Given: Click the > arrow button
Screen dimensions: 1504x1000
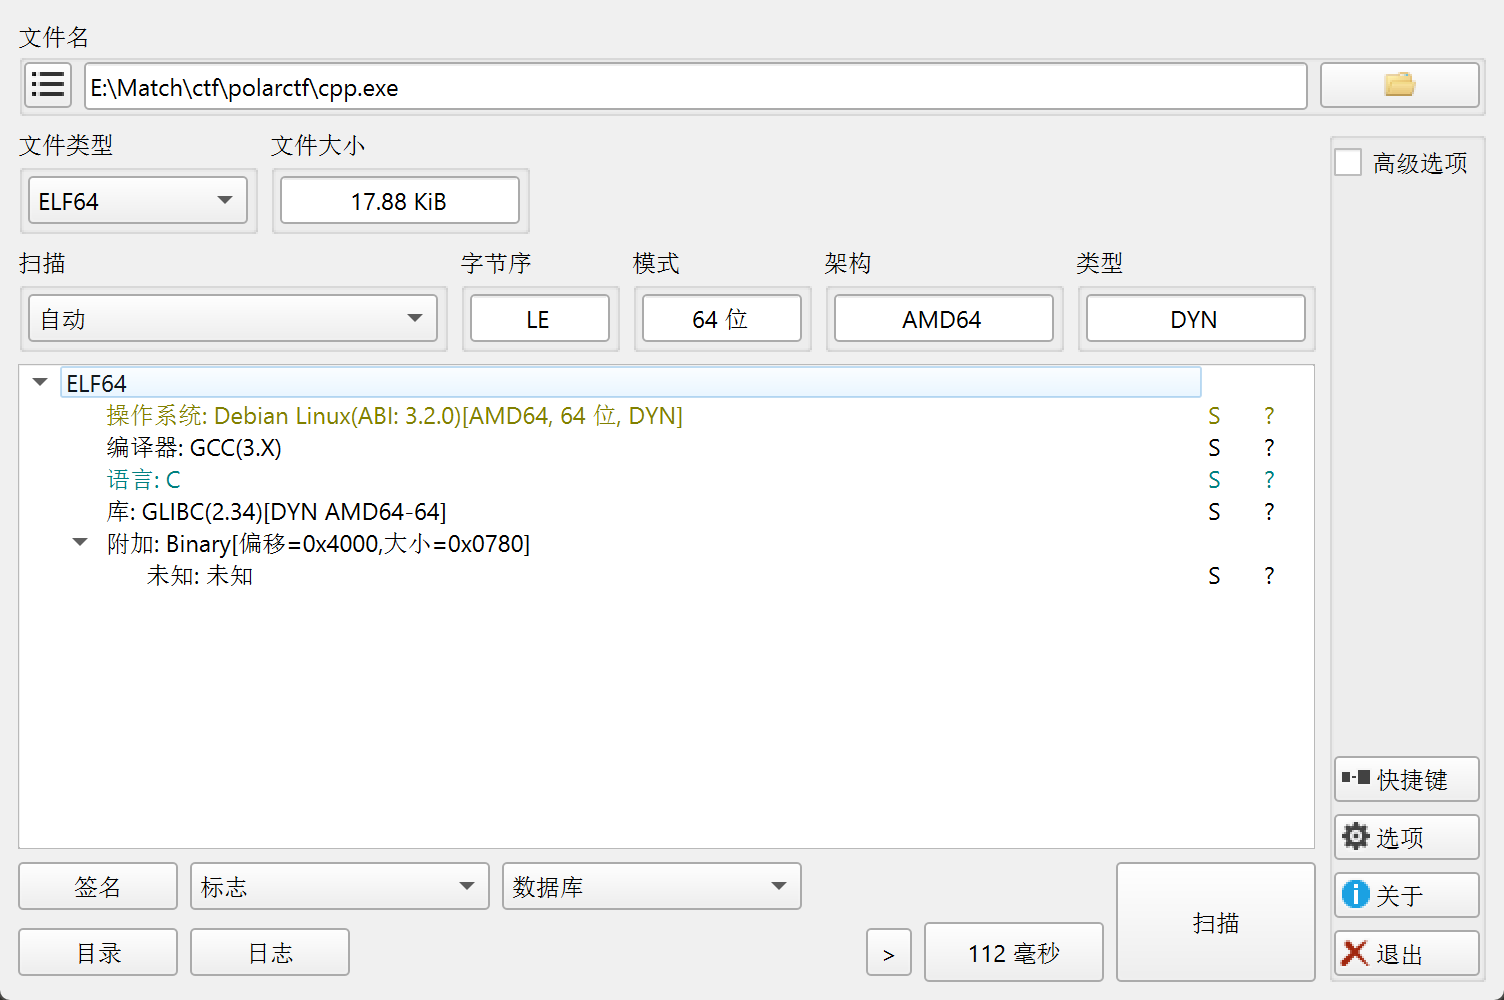Looking at the screenshot, I should point(889,952).
